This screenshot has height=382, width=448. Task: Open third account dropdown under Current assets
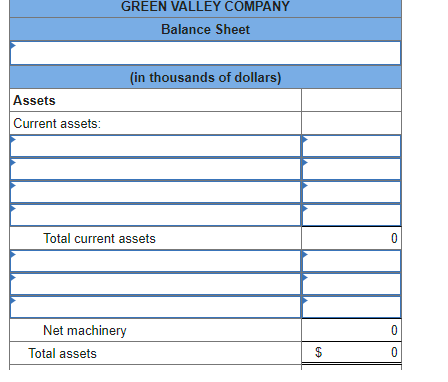[155, 192]
